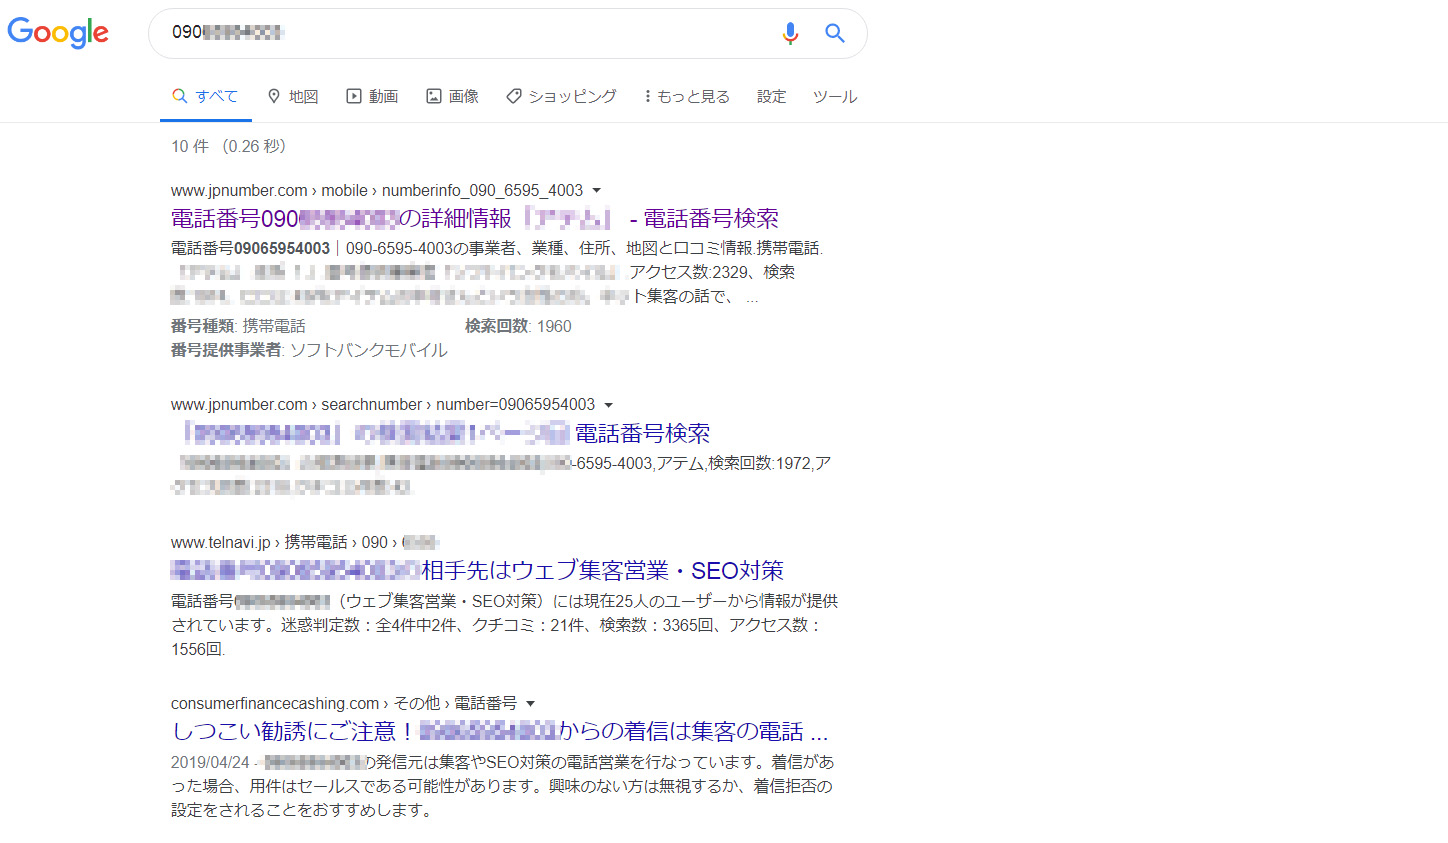This screenshot has height=843, width=1448.
Task: Open the ショッピング tab
Action: click(561, 96)
